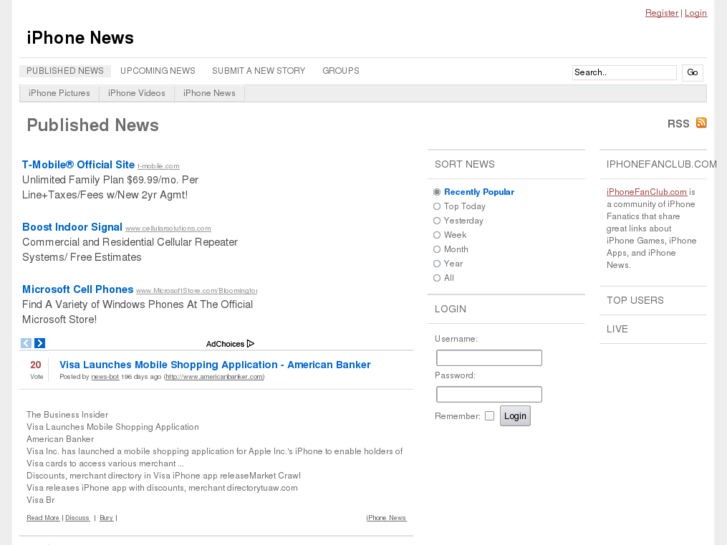Click the Register link
Screen dimensions: 727x545
[662, 13]
